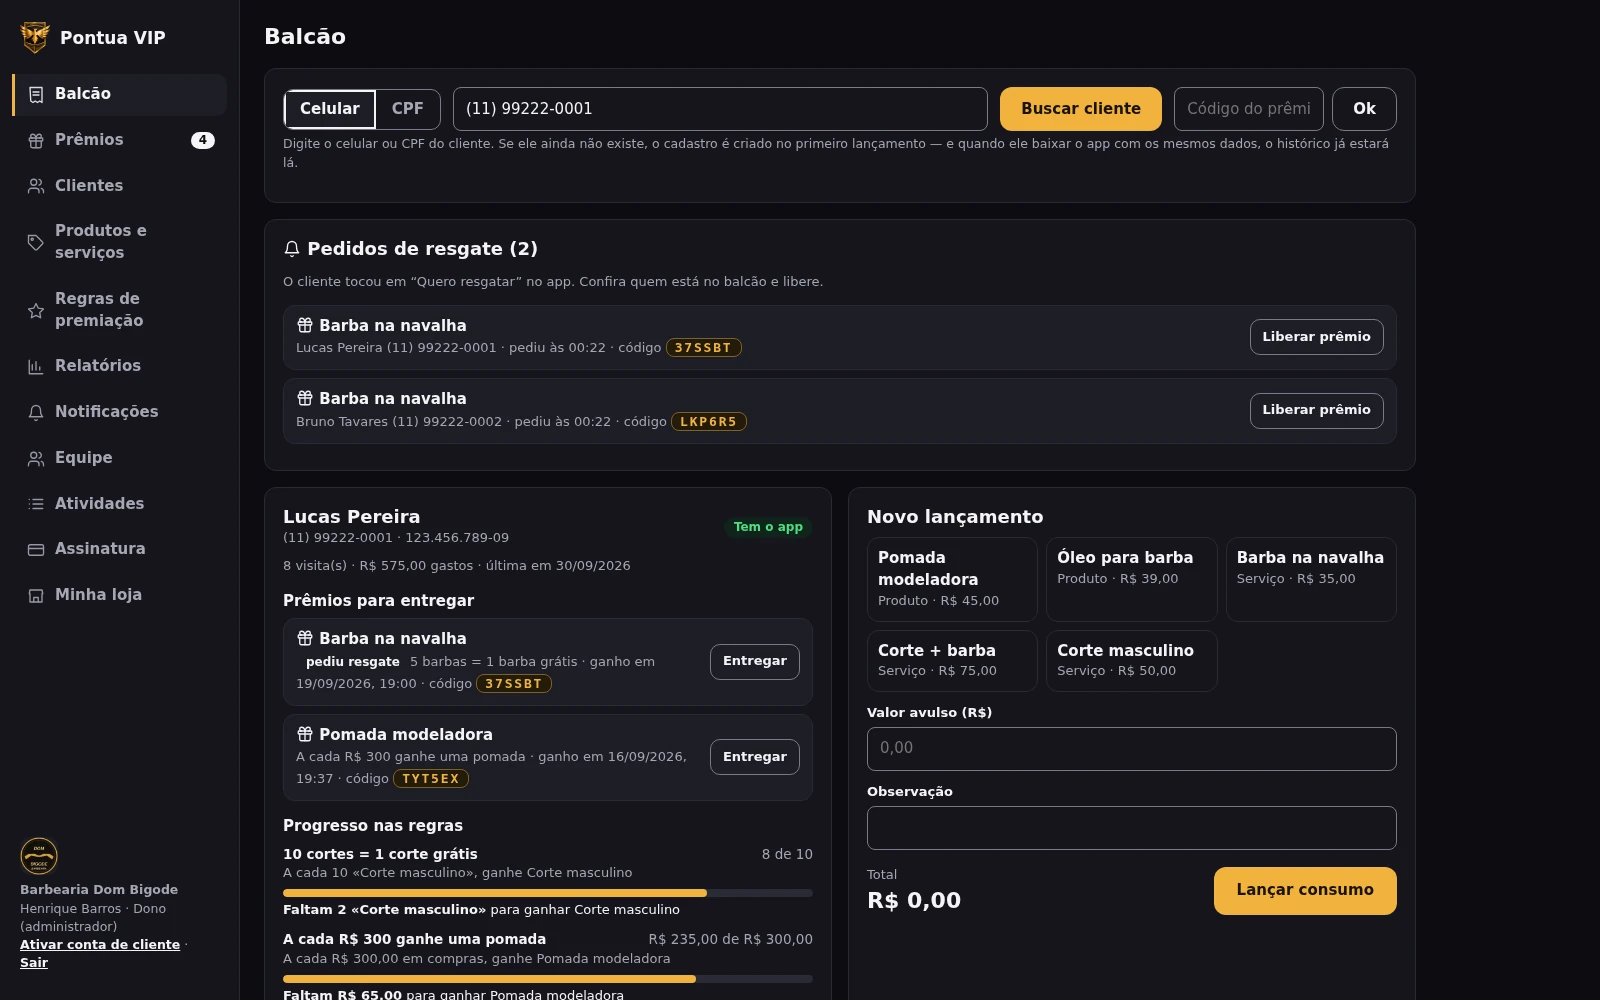Select the Celular search mode
Screen dimensions: 1600x1000
click(x=330, y=109)
